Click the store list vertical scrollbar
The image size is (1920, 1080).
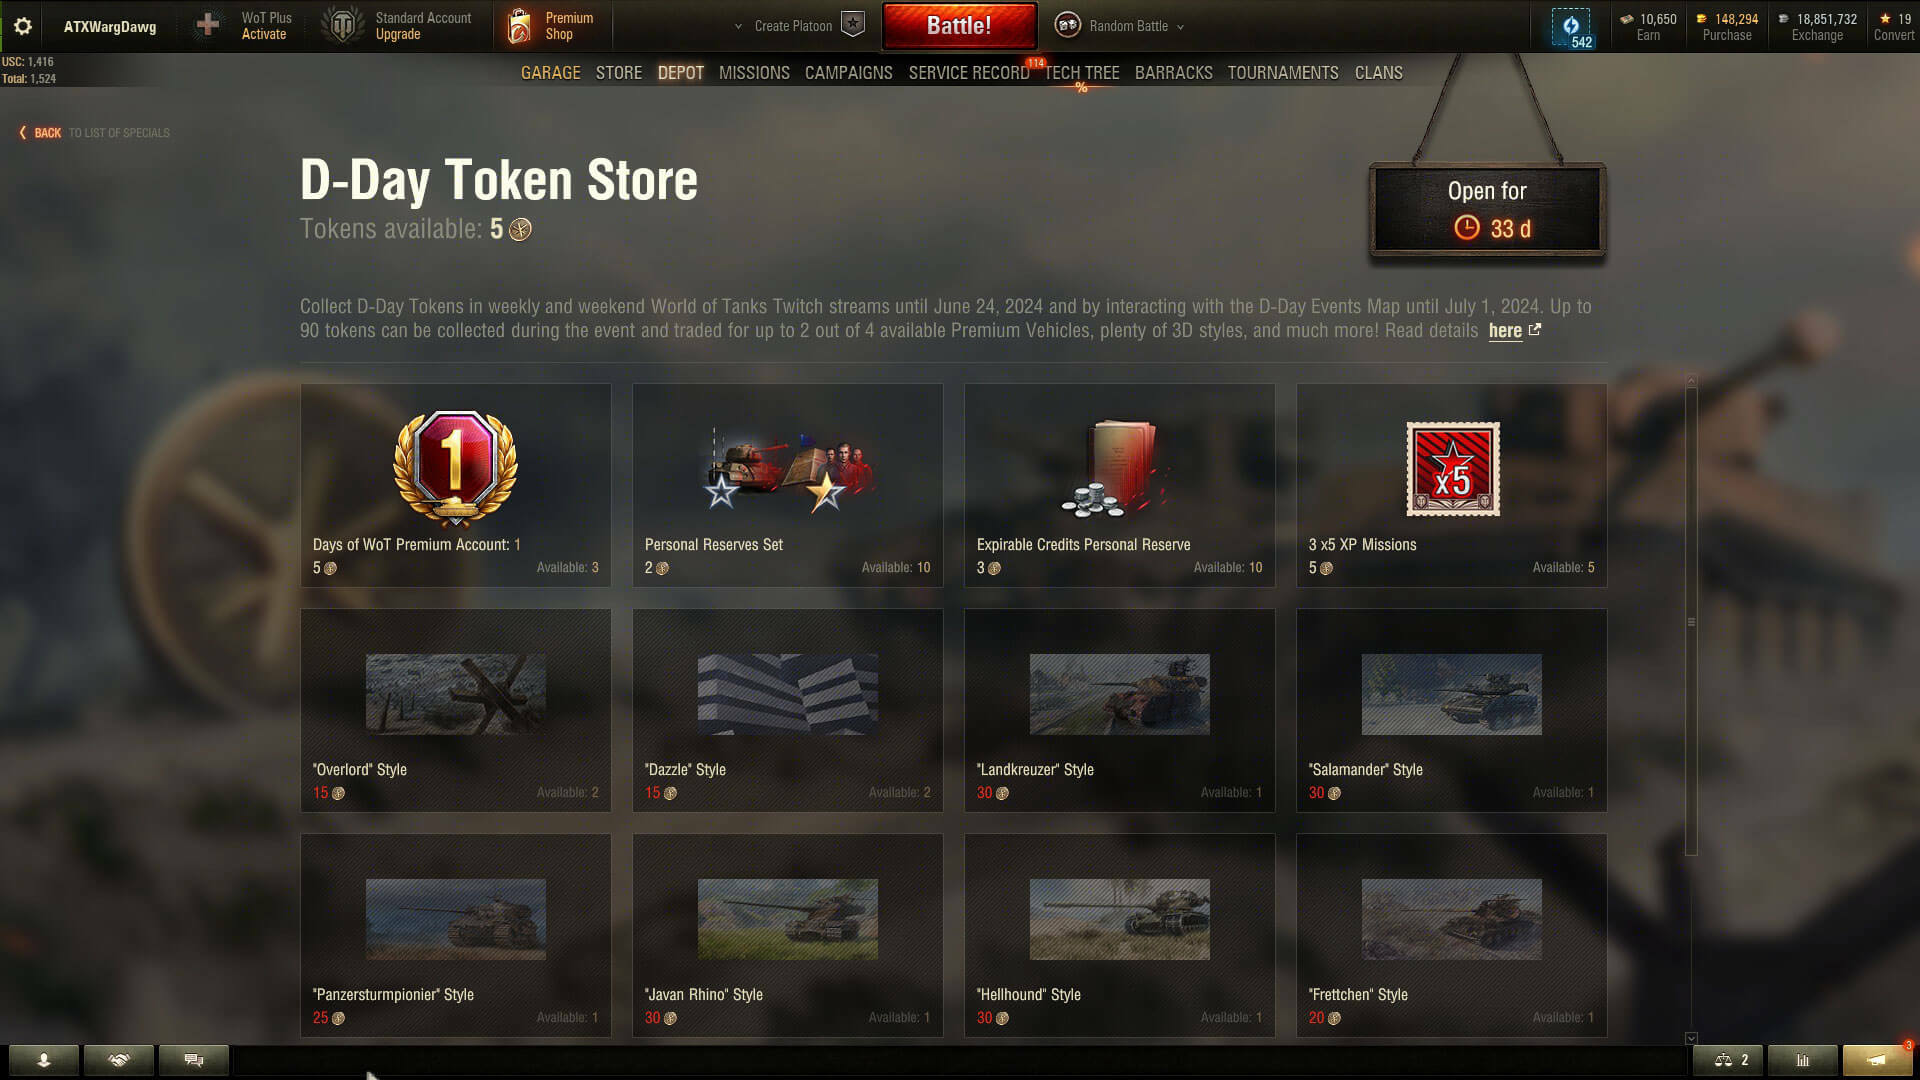click(1691, 621)
